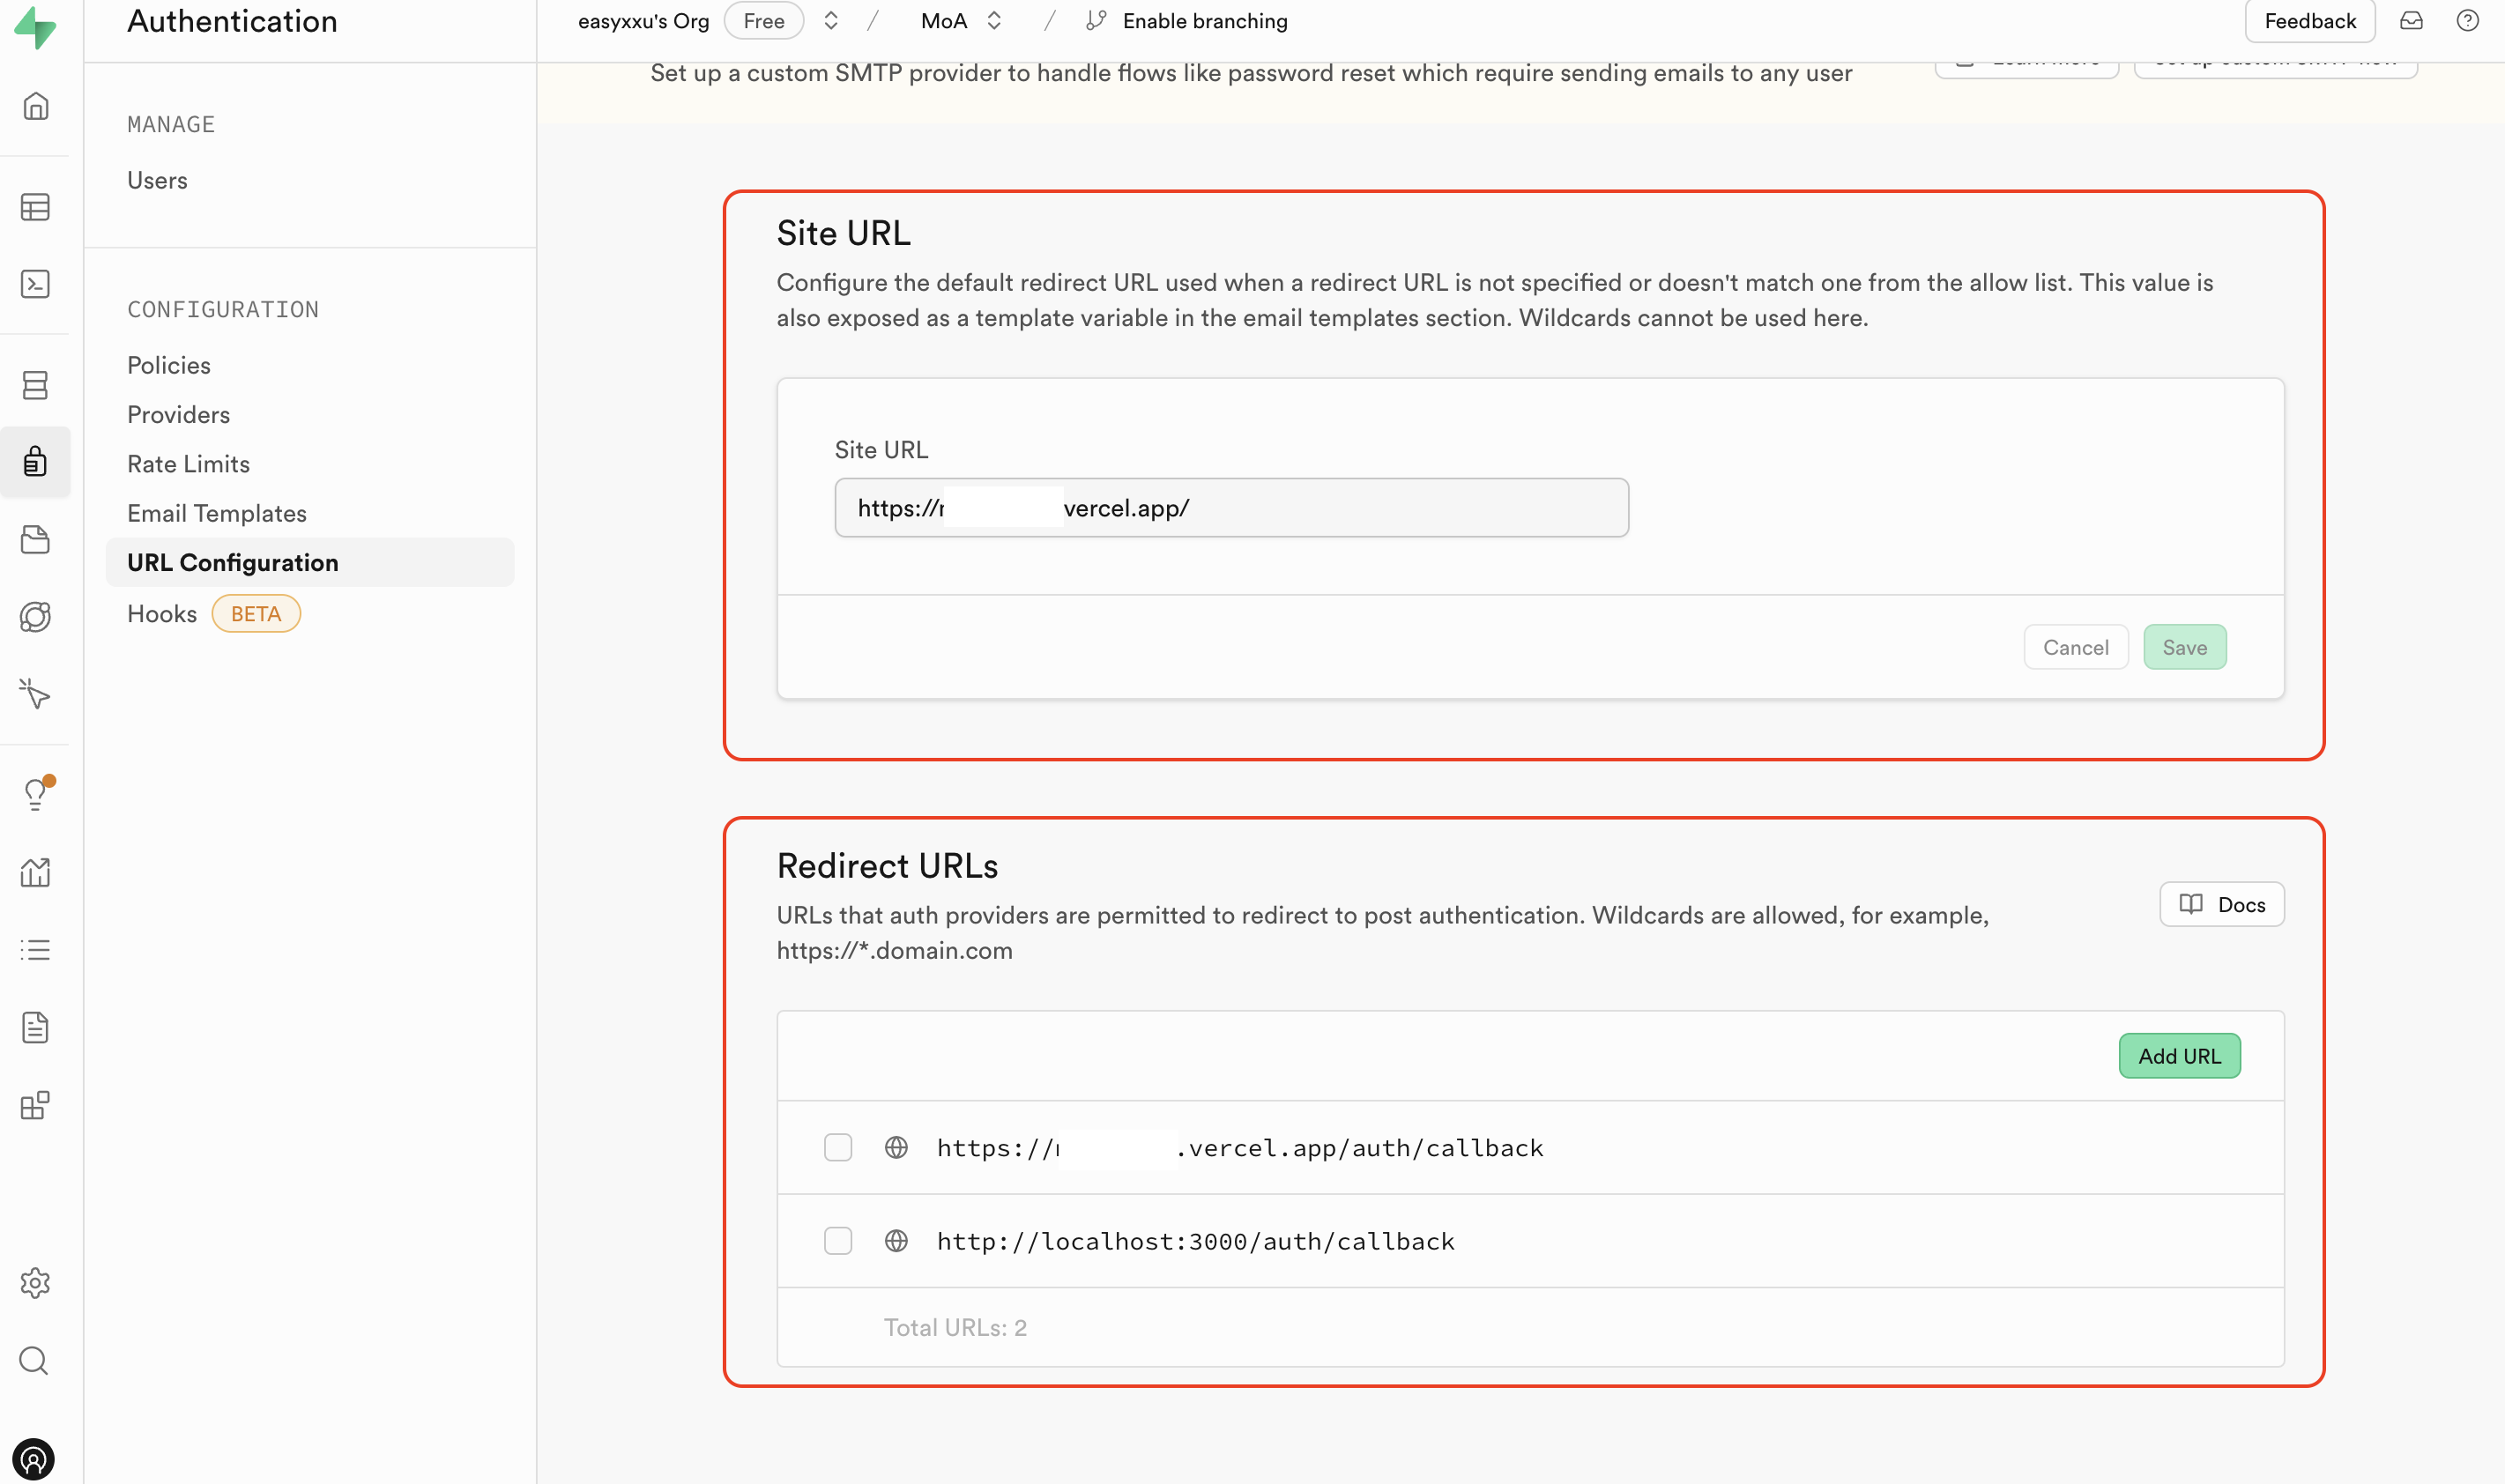Open the Realtime cursor icon in sidebar

coord(35,693)
